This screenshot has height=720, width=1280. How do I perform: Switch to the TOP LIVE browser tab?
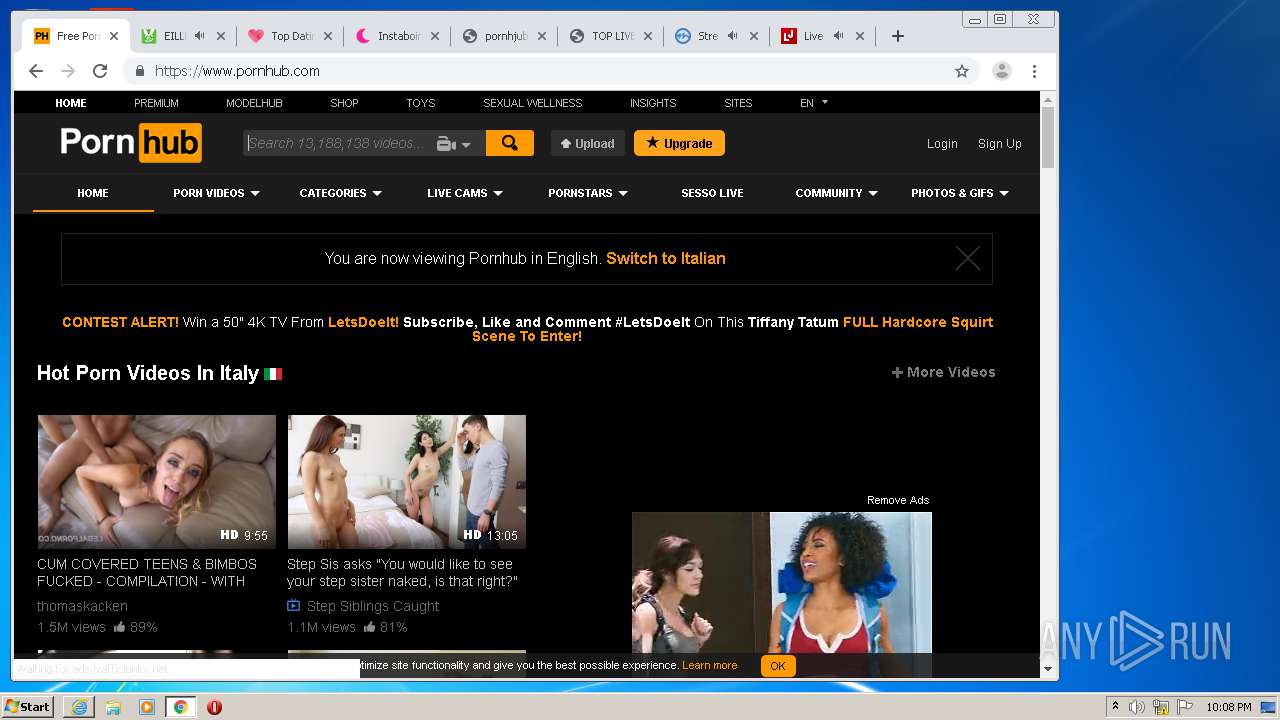pyautogui.click(x=610, y=36)
